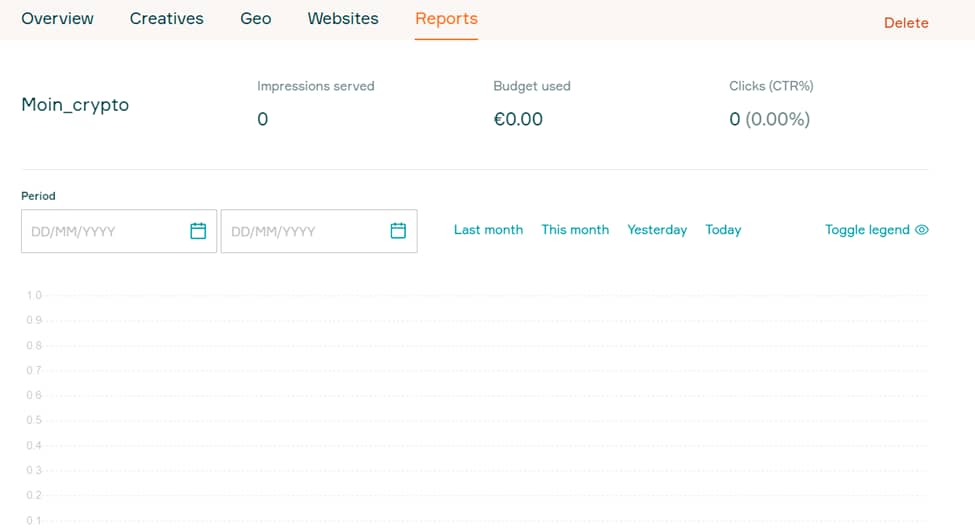
Task: Click the €0.00 Budget used amount
Action: [x=518, y=119]
